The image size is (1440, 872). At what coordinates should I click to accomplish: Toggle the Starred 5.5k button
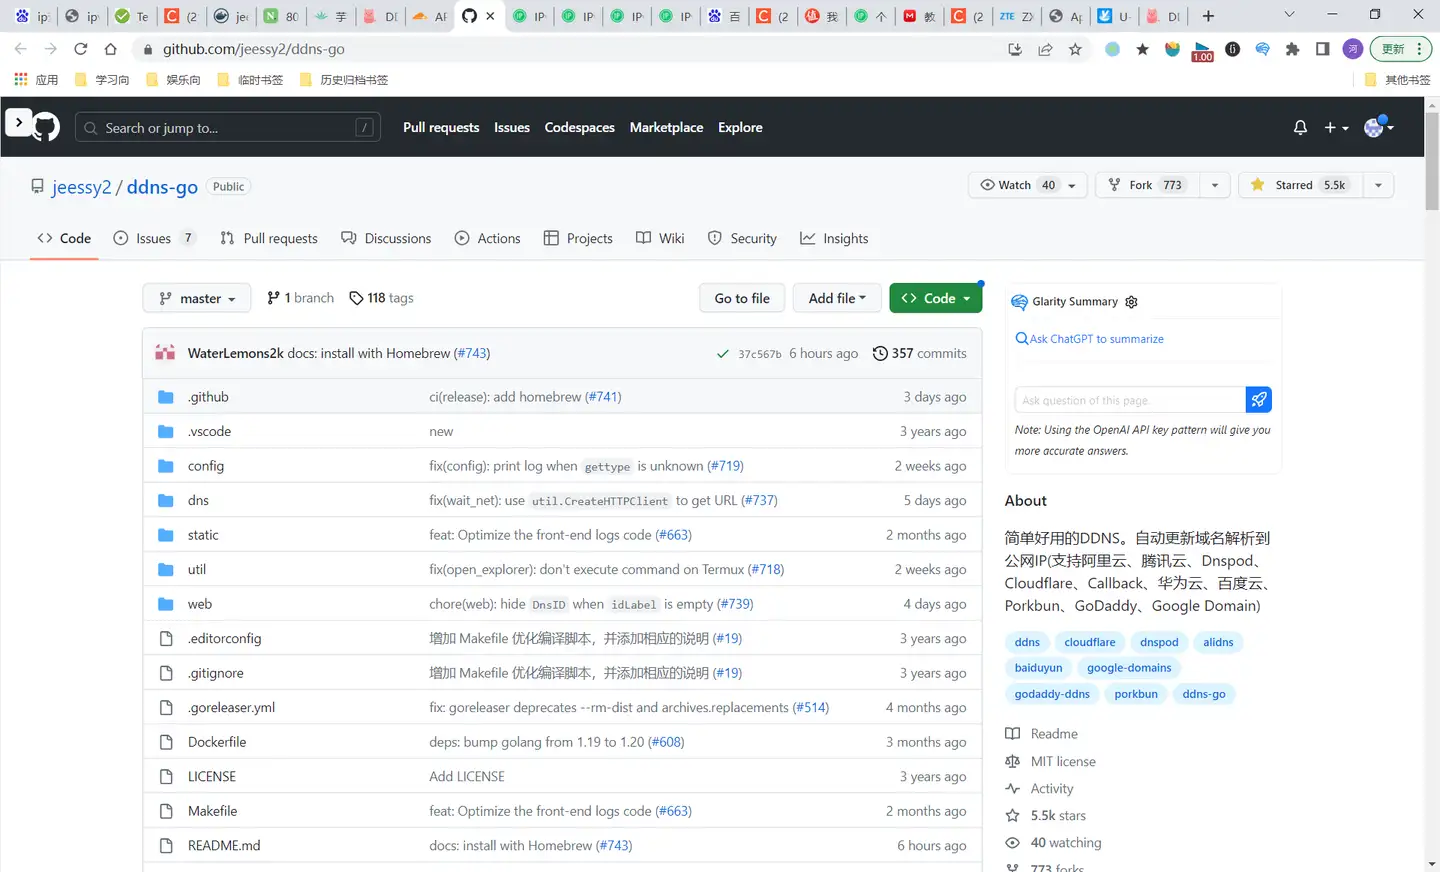click(x=1301, y=185)
